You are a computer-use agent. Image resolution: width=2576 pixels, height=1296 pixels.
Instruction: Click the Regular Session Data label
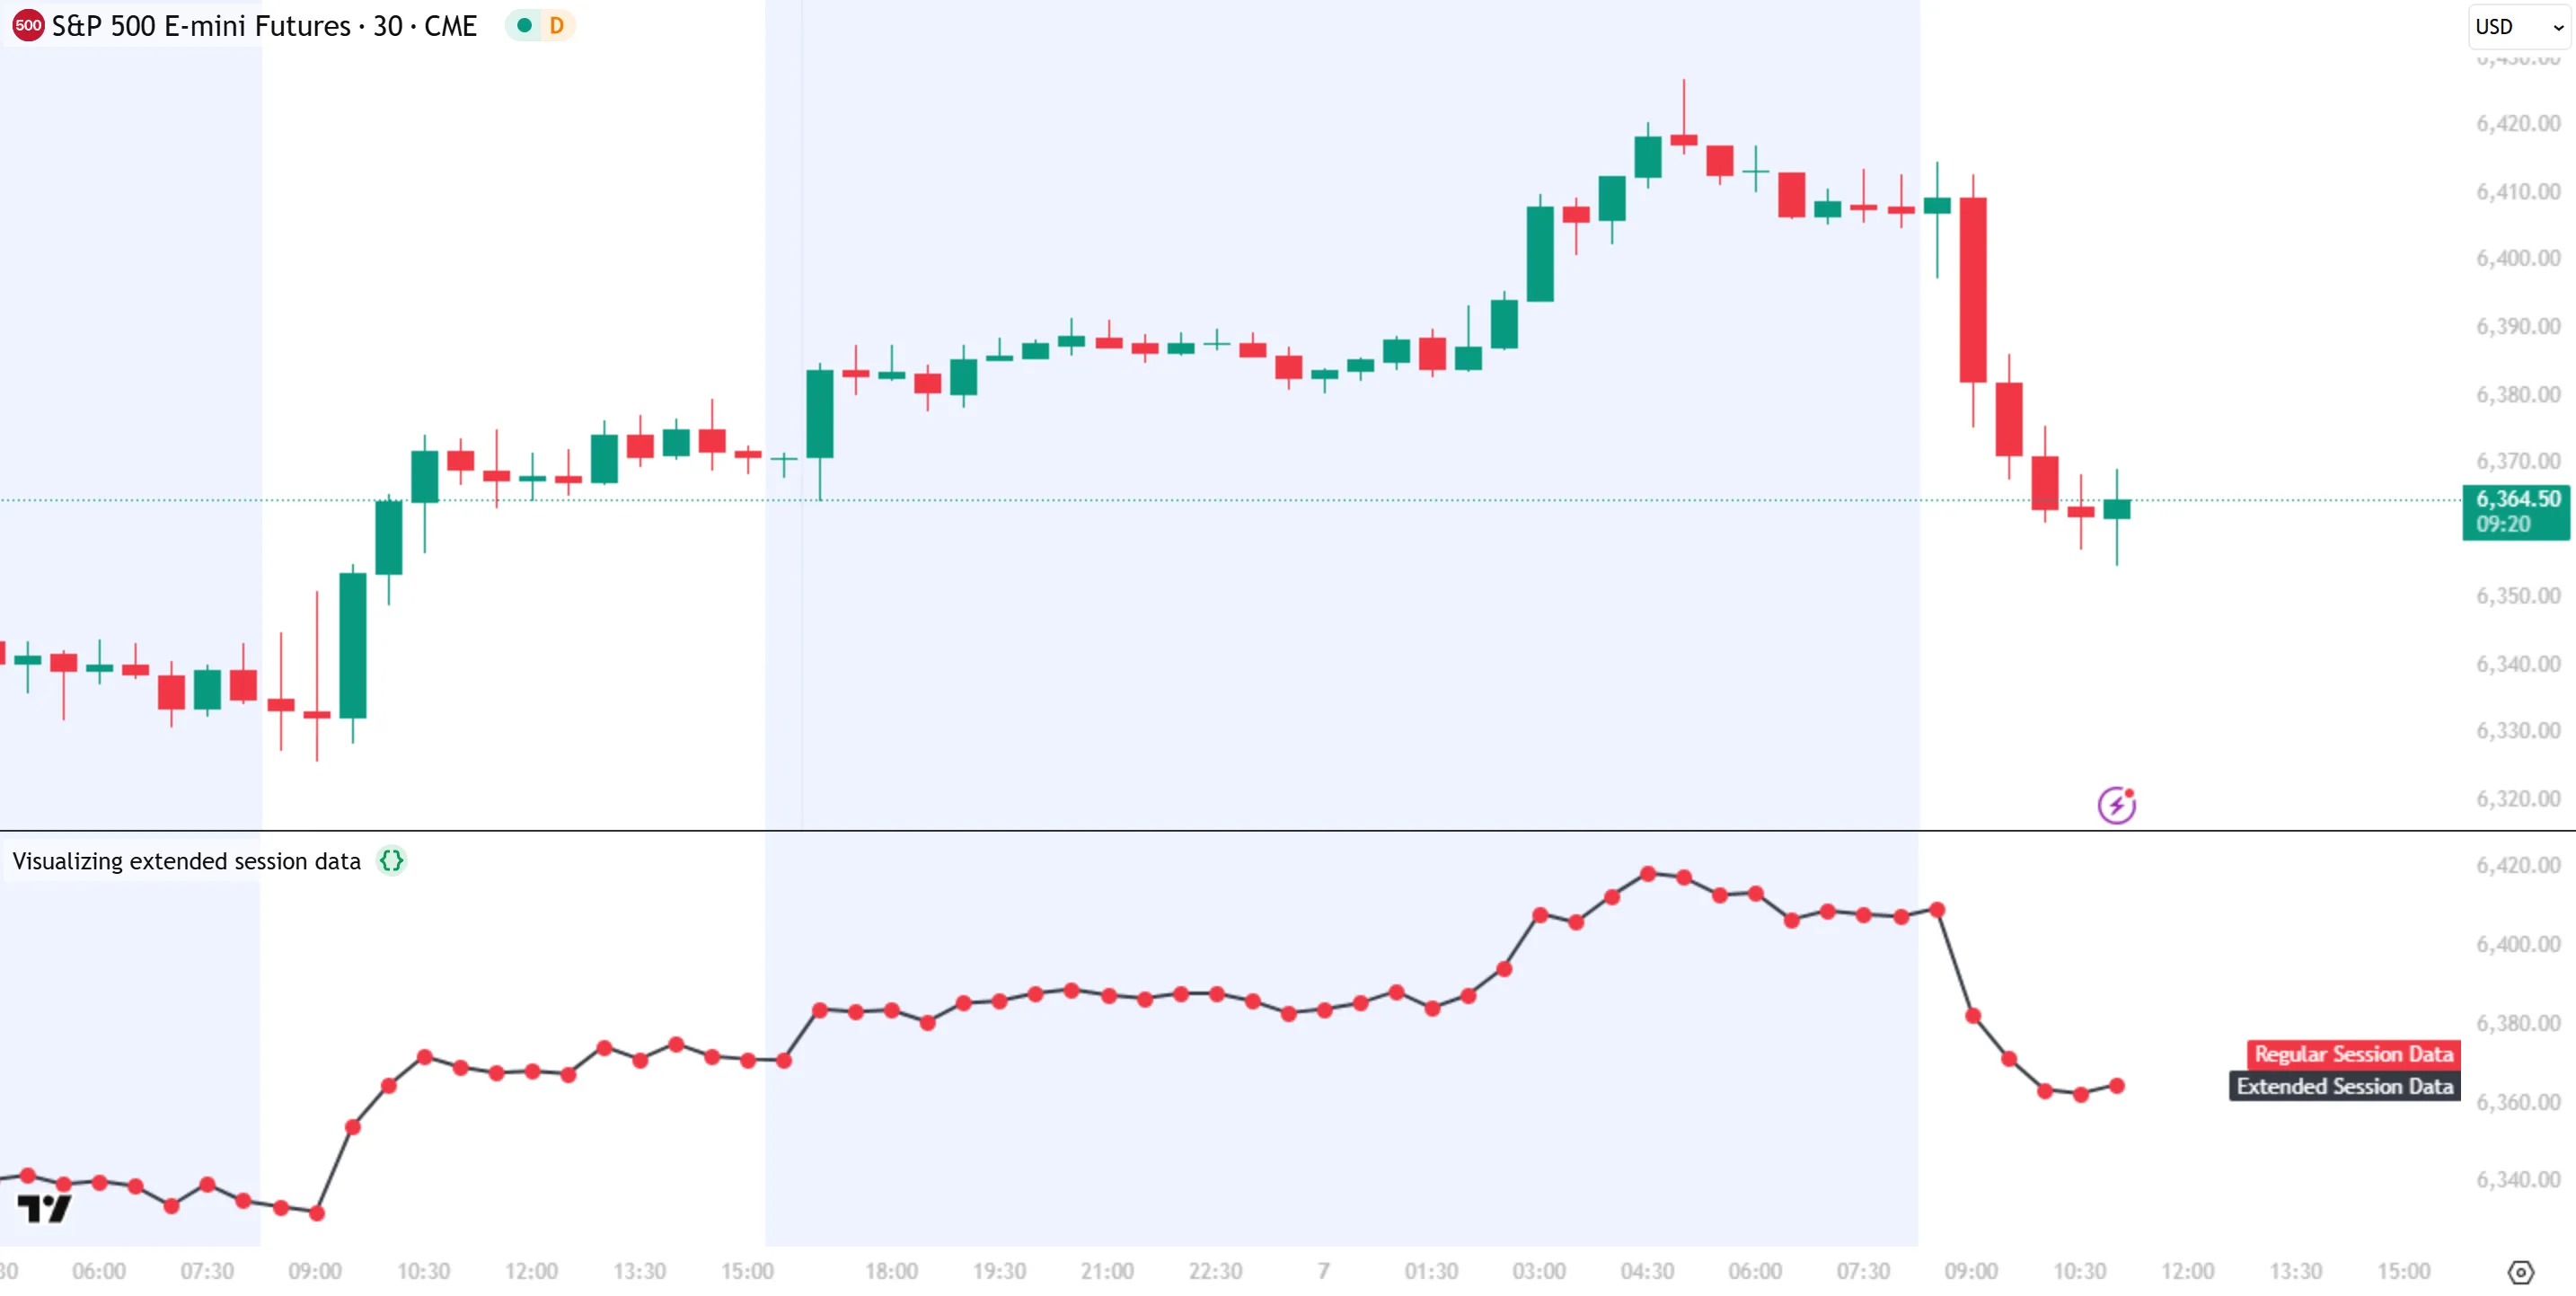pos(2353,1054)
